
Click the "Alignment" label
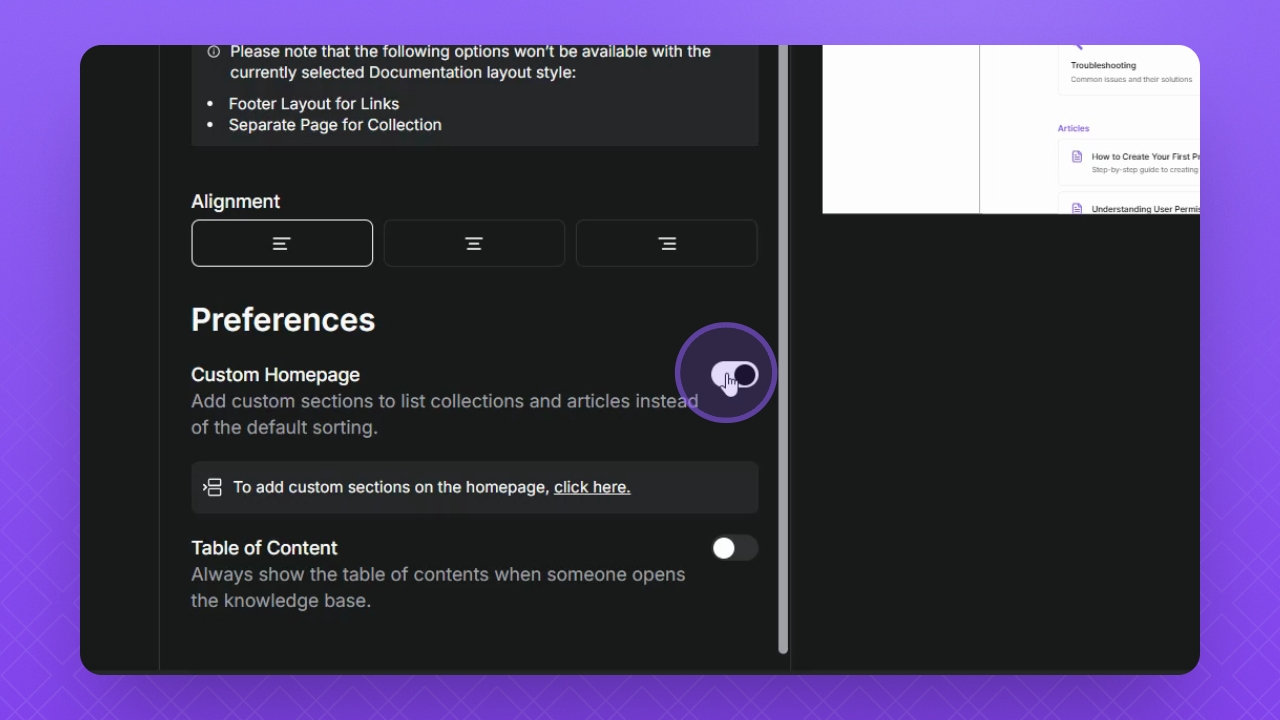[235, 201]
